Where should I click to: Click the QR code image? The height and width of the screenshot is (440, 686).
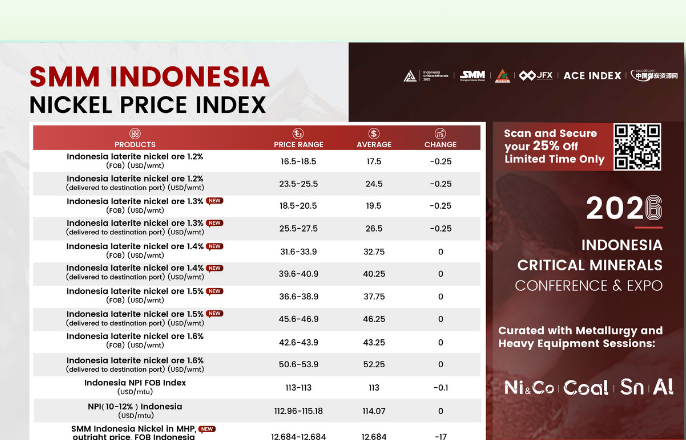click(x=637, y=147)
